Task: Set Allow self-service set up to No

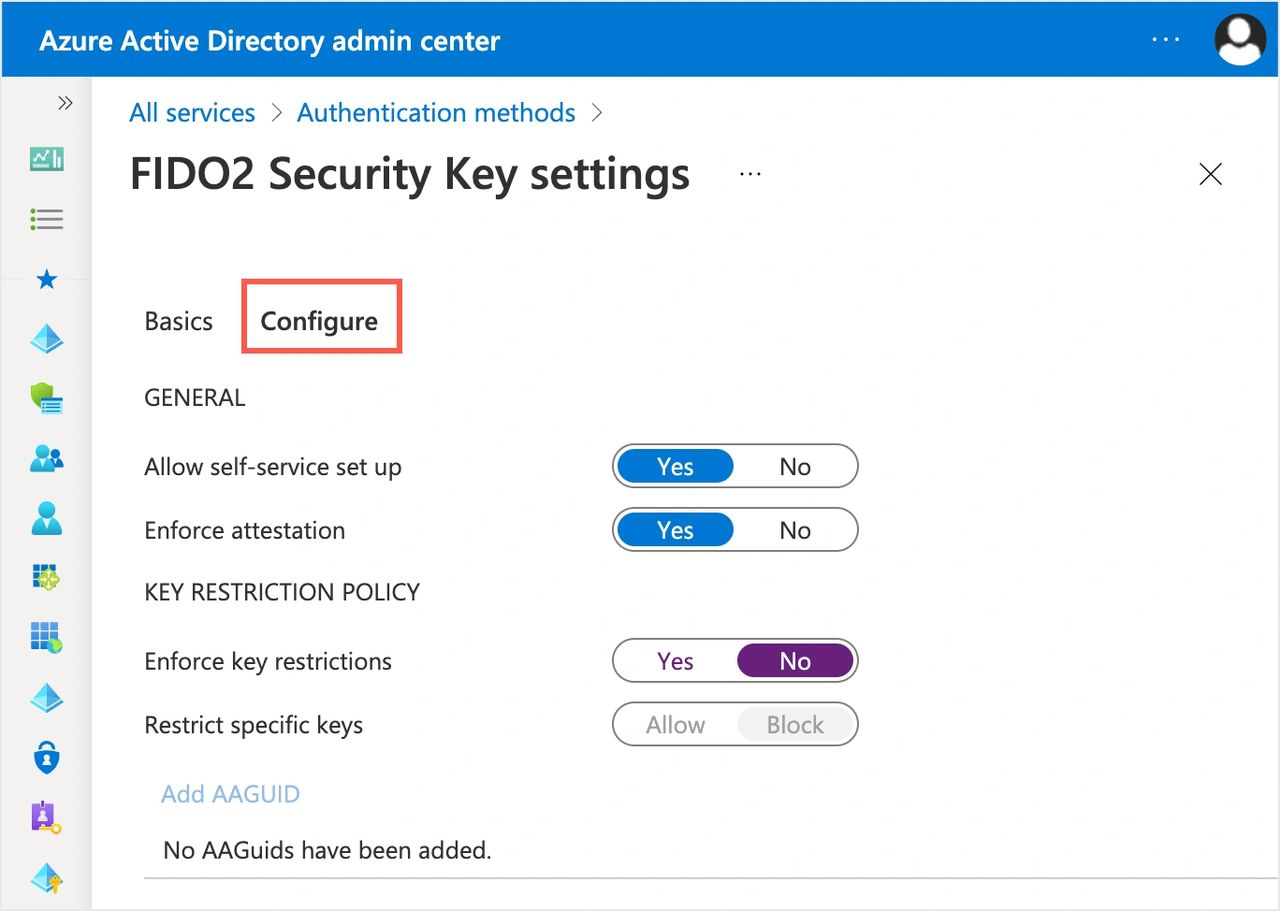Action: pyautogui.click(x=795, y=466)
